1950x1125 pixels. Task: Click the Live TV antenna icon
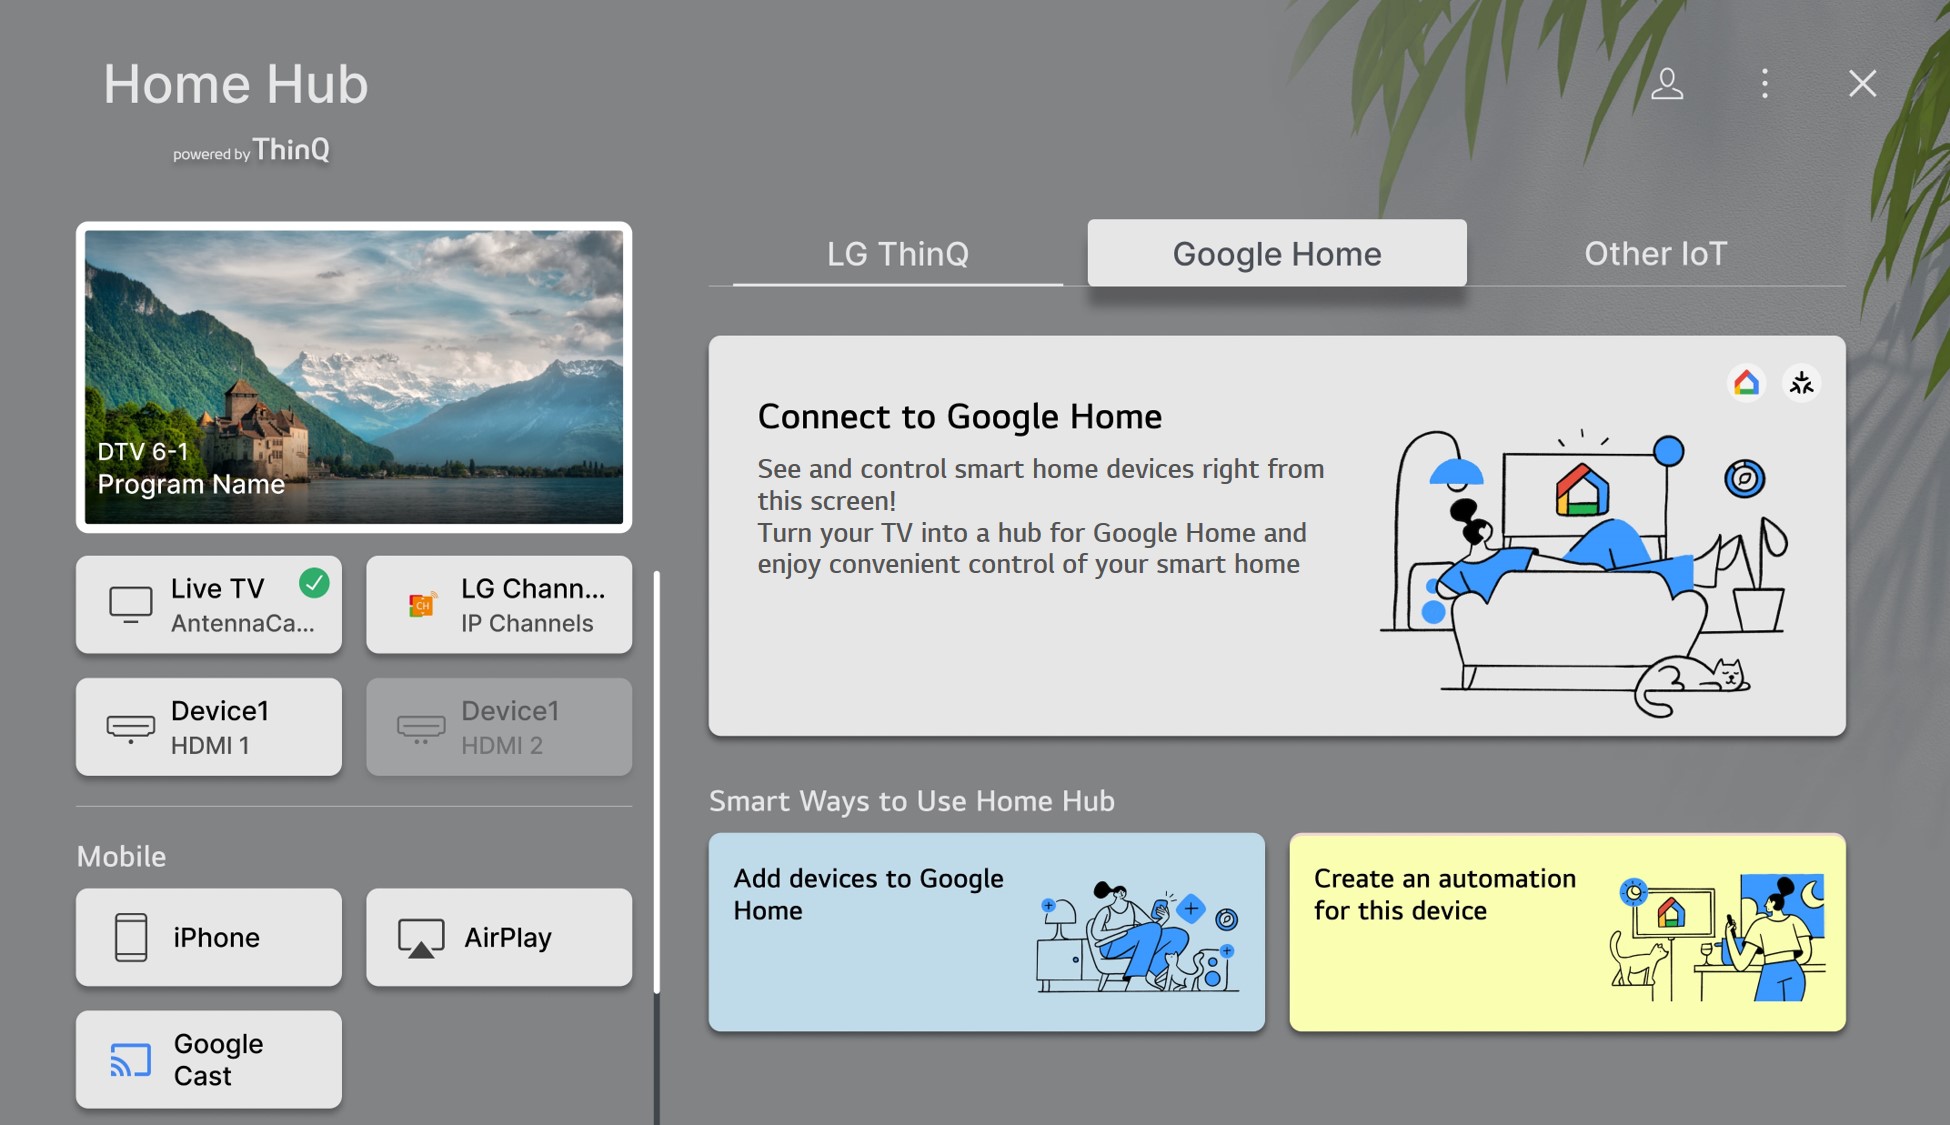pyautogui.click(x=127, y=603)
